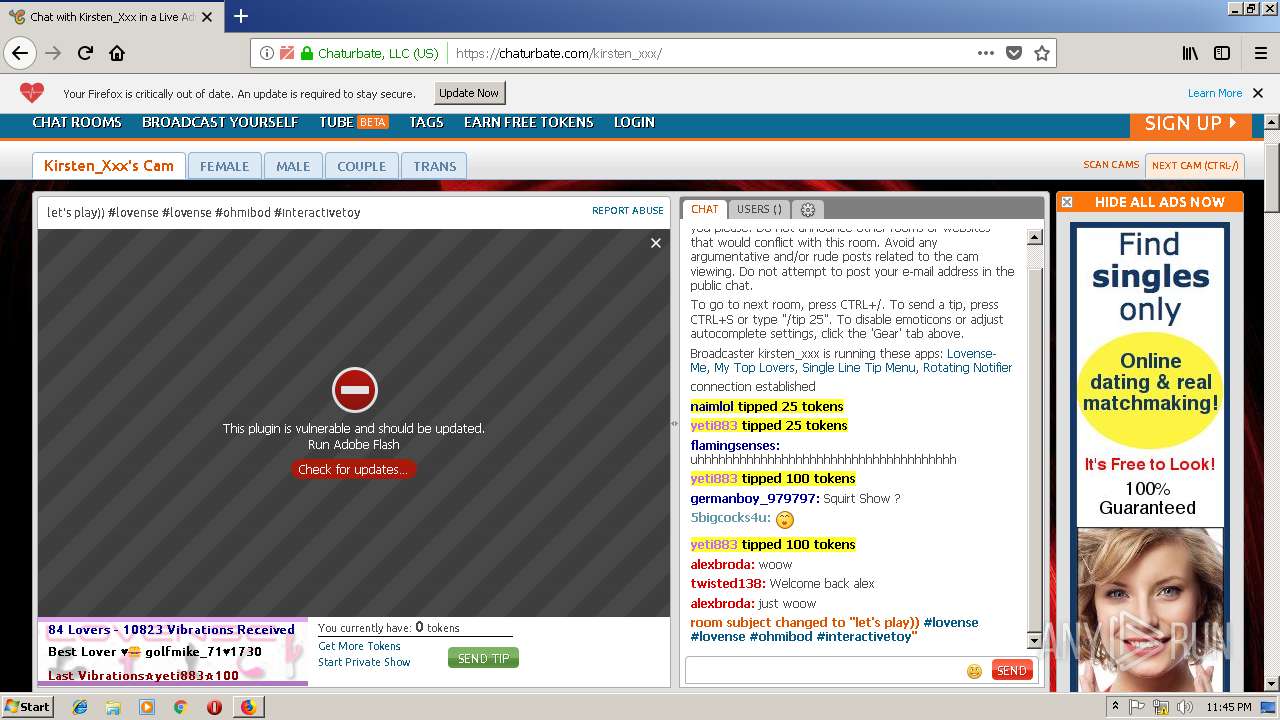Toggle the sidebar view icon

pos(1222,53)
